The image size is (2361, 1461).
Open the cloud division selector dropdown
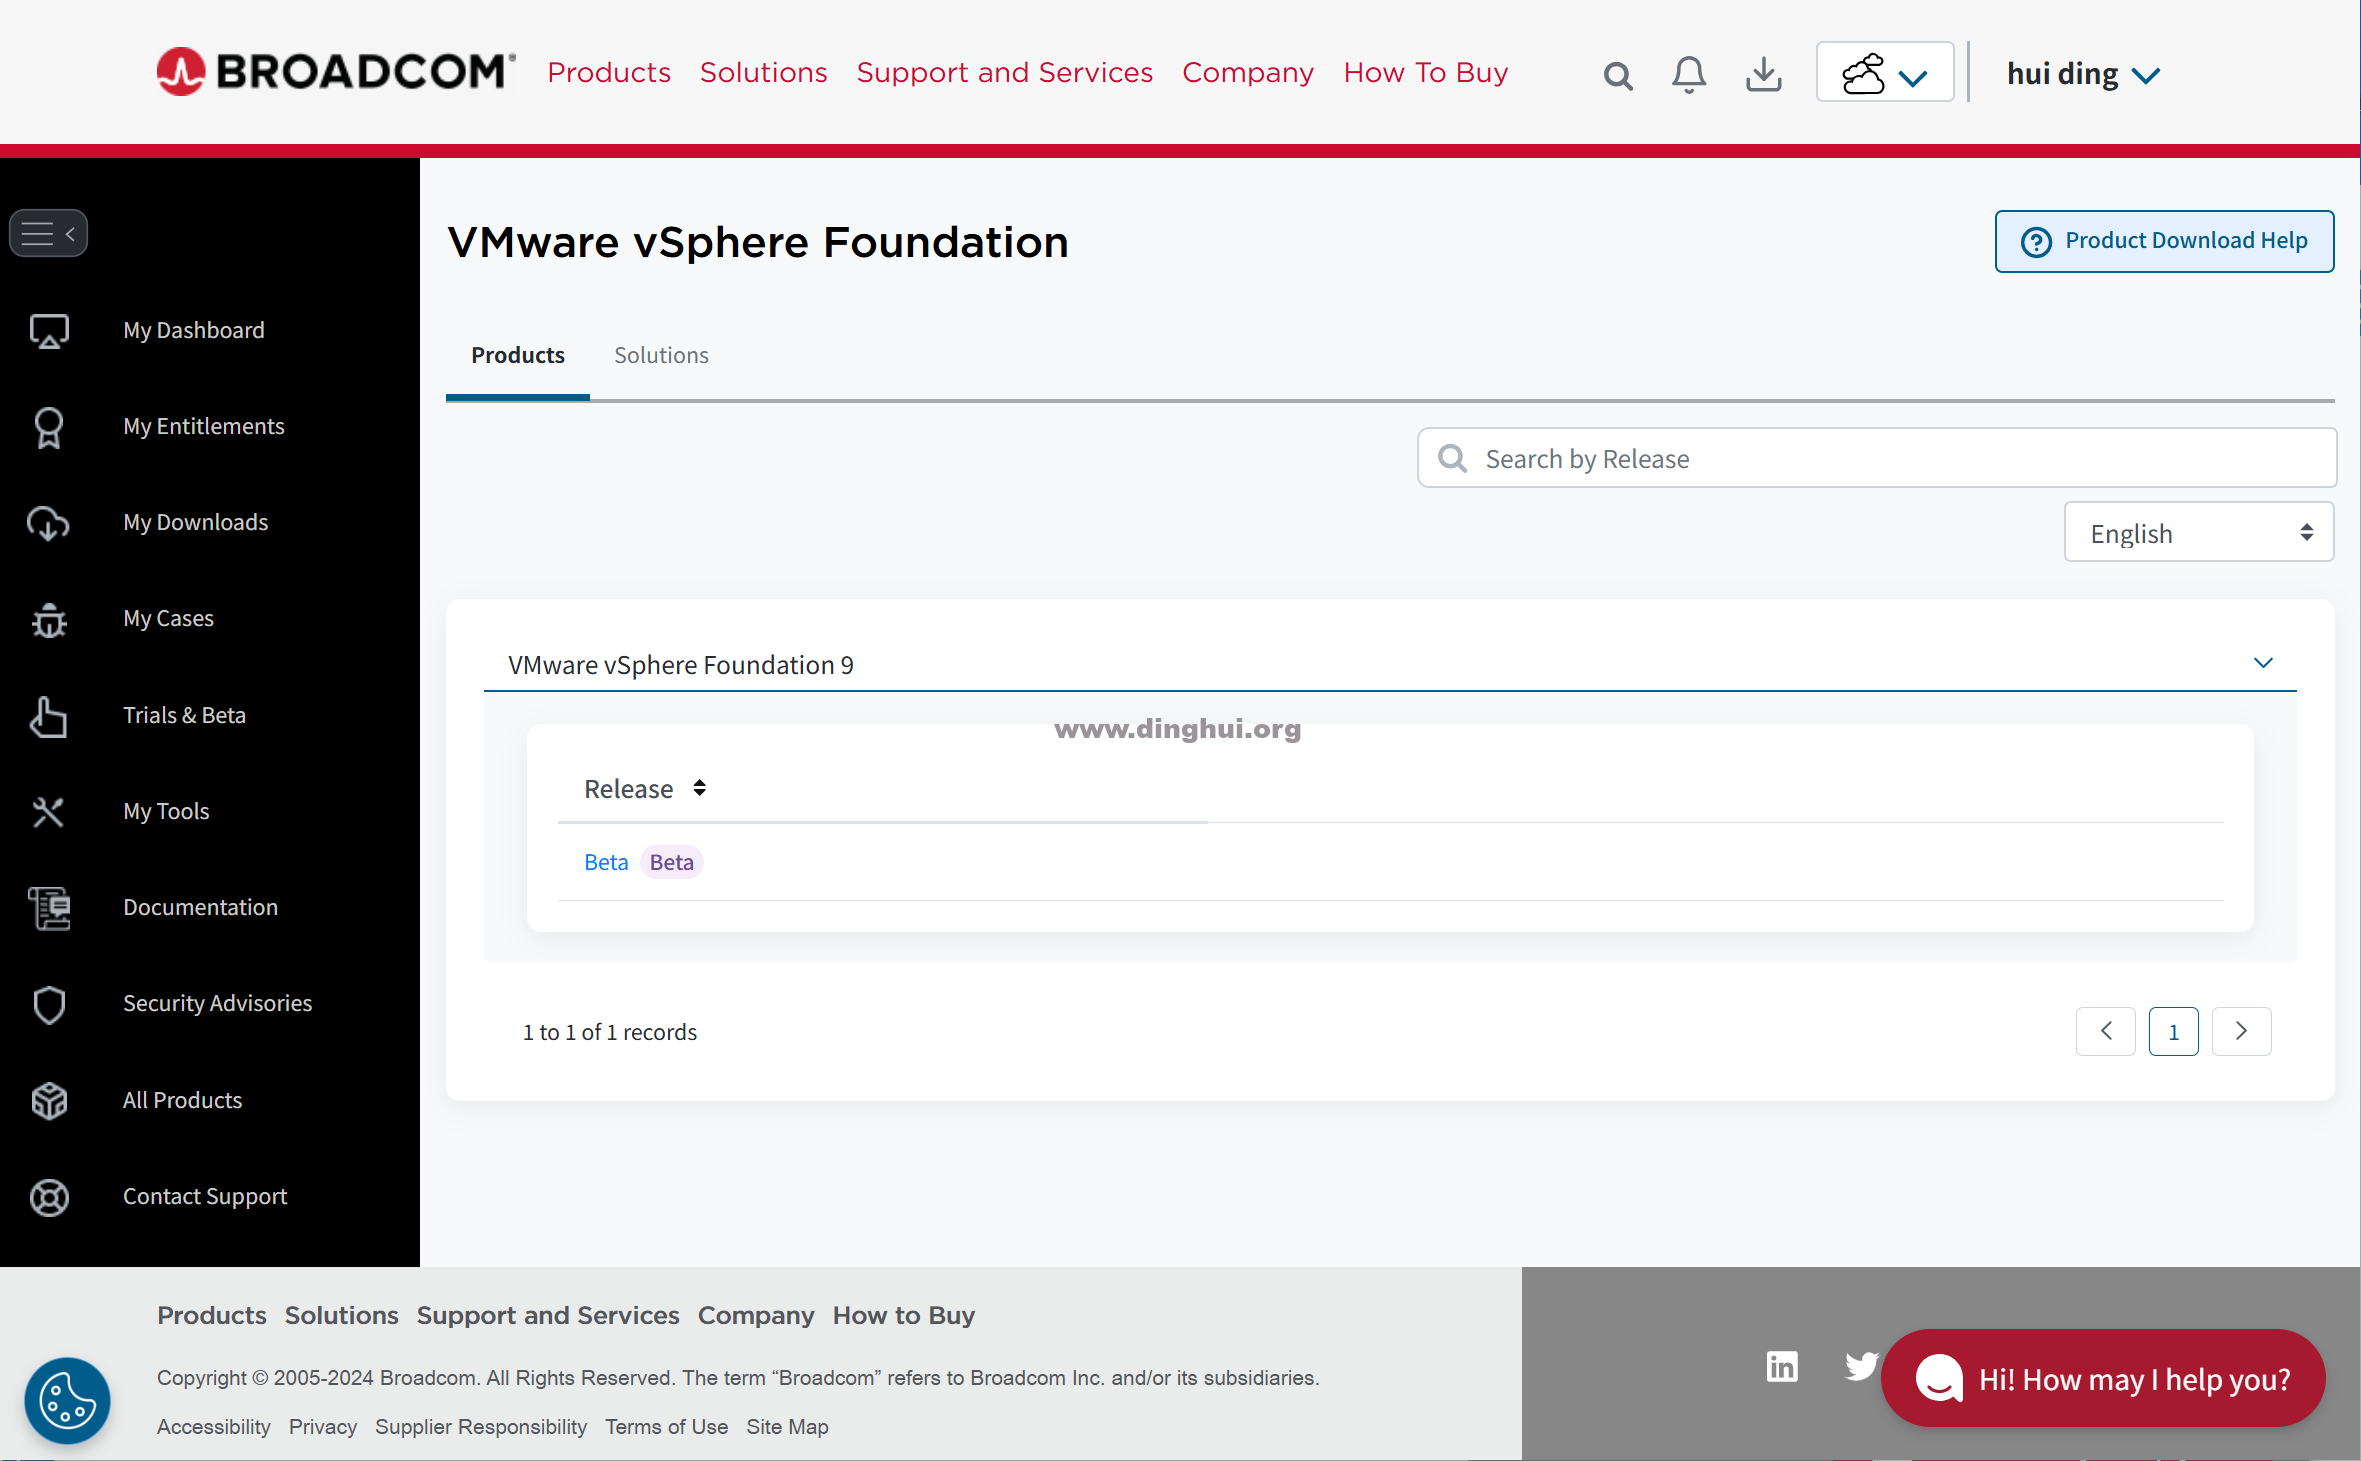[1885, 72]
